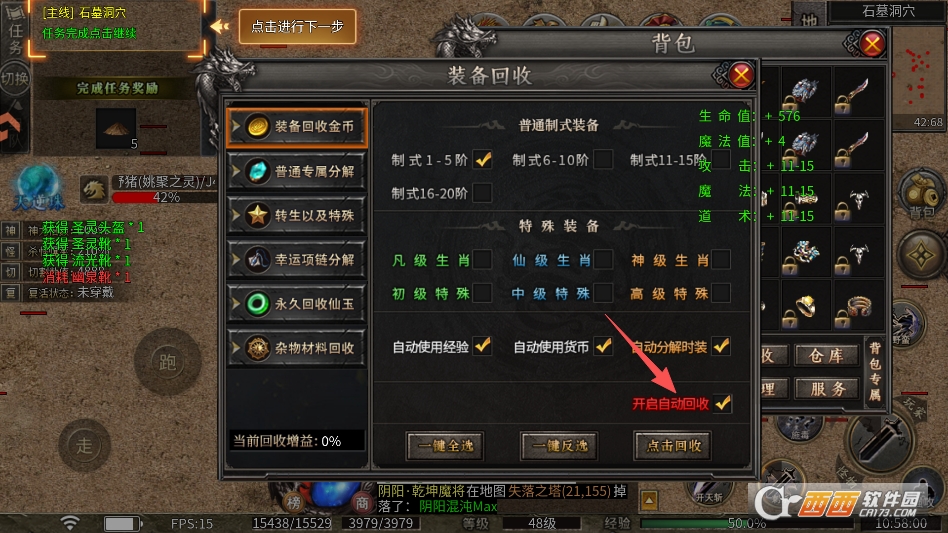
Task: Expand the 转生以及特殊 category
Action: pyautogui.click(x=297, y=216)
